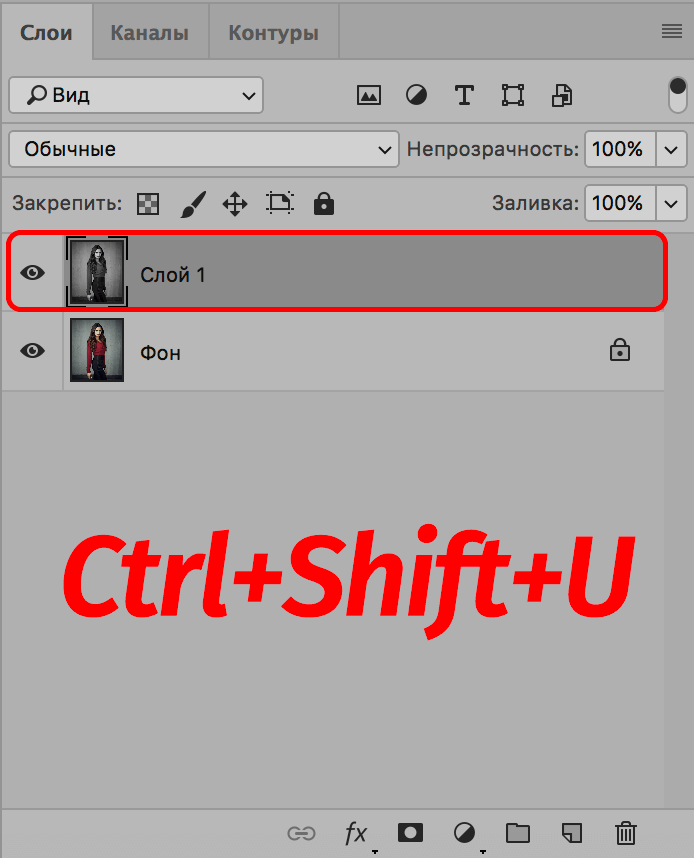The image size is (694, 858).
Task: Click the shape layer filter icon
Action: point(513,96)
